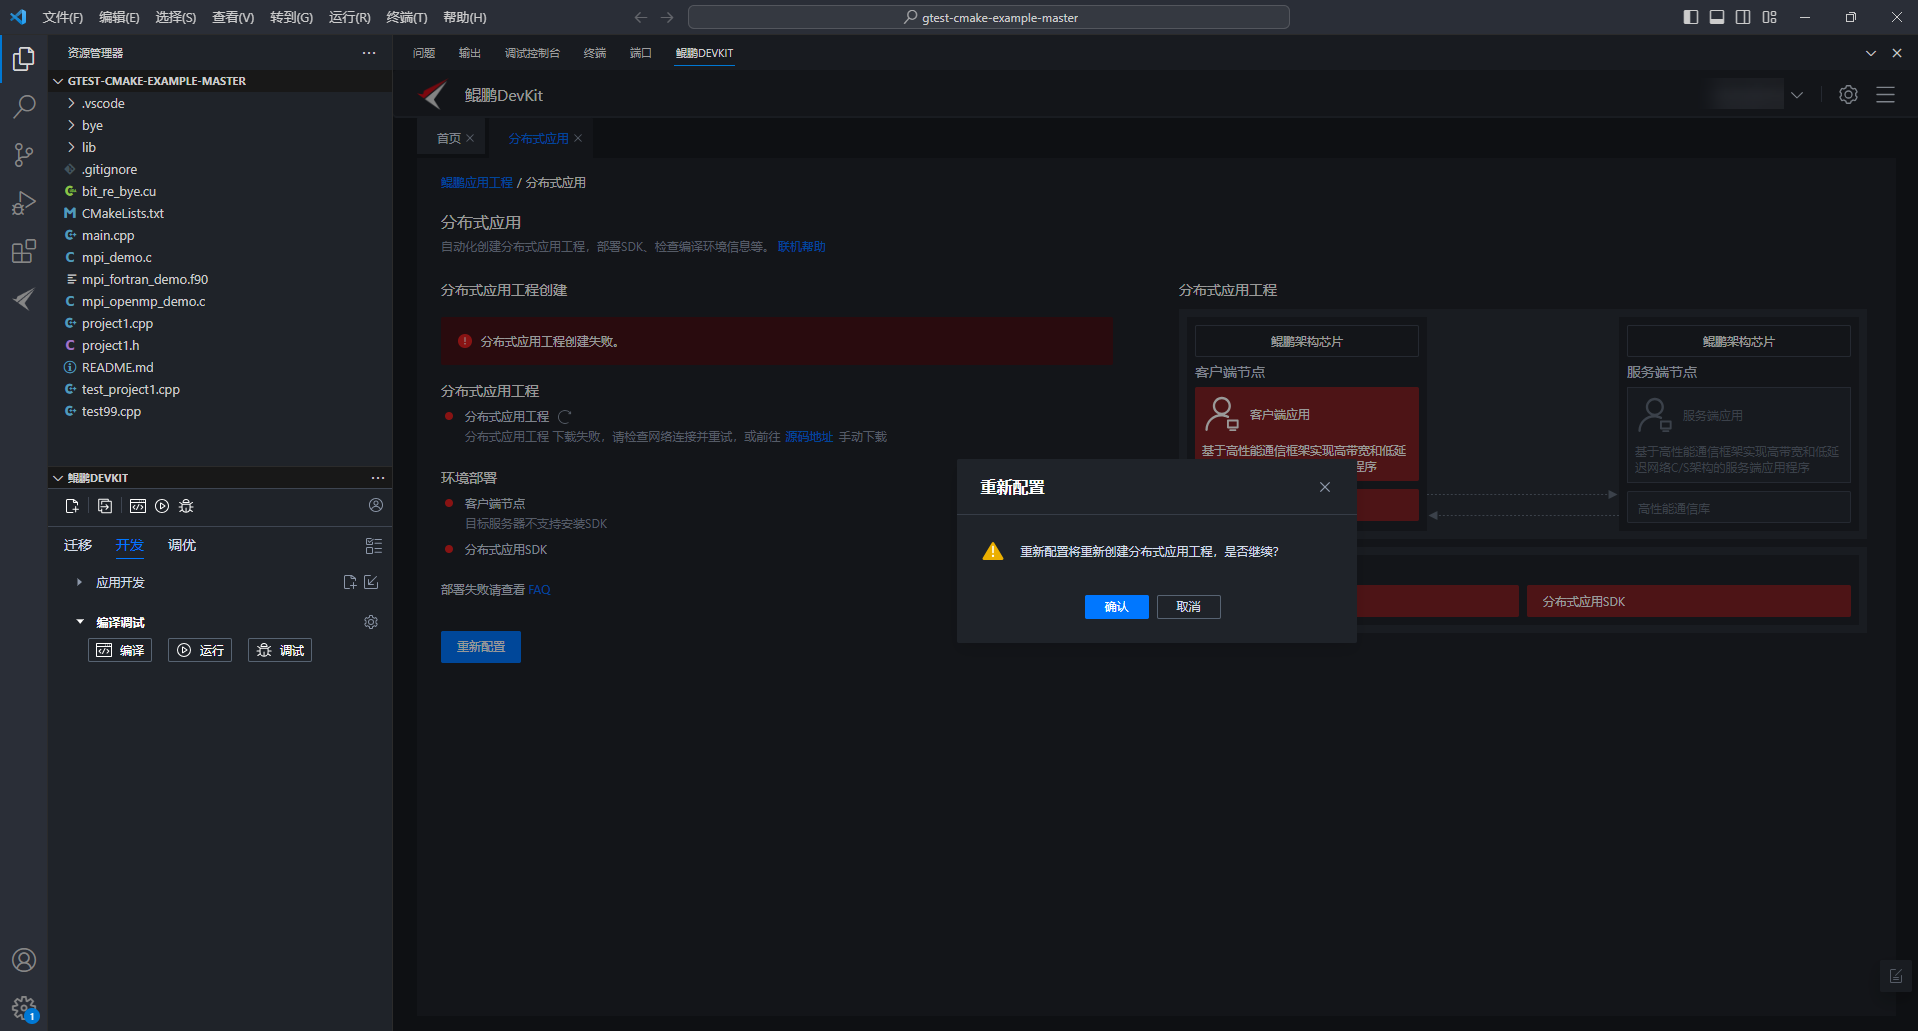Click the compile icon in DevKit toolbar
Image resolution: width=1918 pixels, height=1031 pixels.
tap(138, 506)
